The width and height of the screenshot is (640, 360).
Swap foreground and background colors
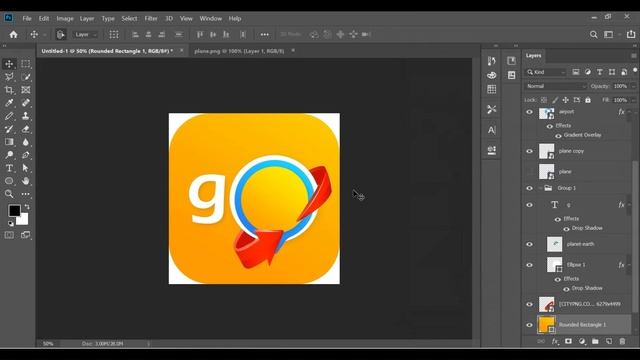tap(27, 207)
